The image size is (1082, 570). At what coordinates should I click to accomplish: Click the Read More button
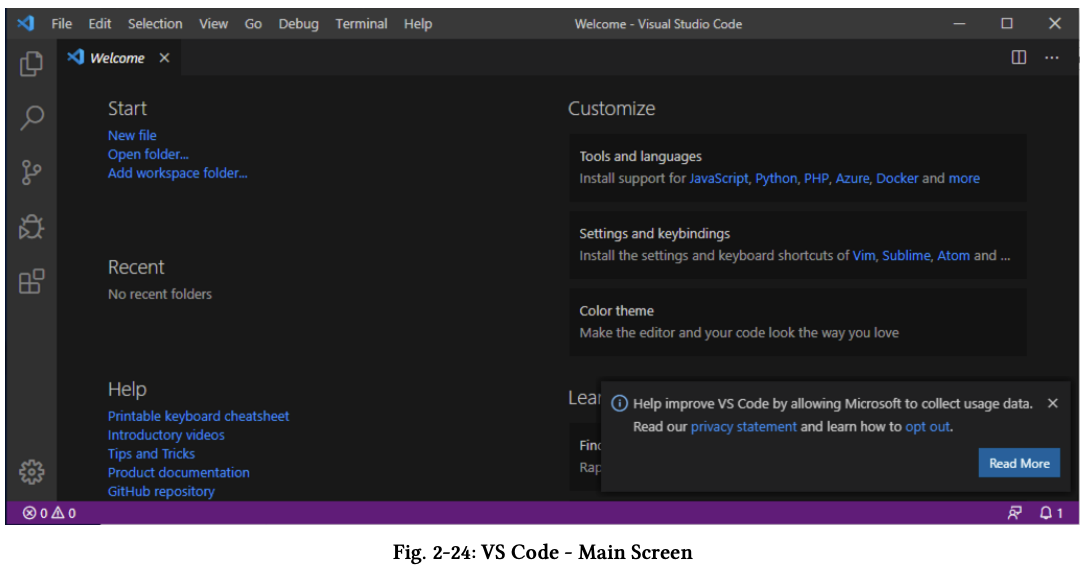pos(1019,463)
